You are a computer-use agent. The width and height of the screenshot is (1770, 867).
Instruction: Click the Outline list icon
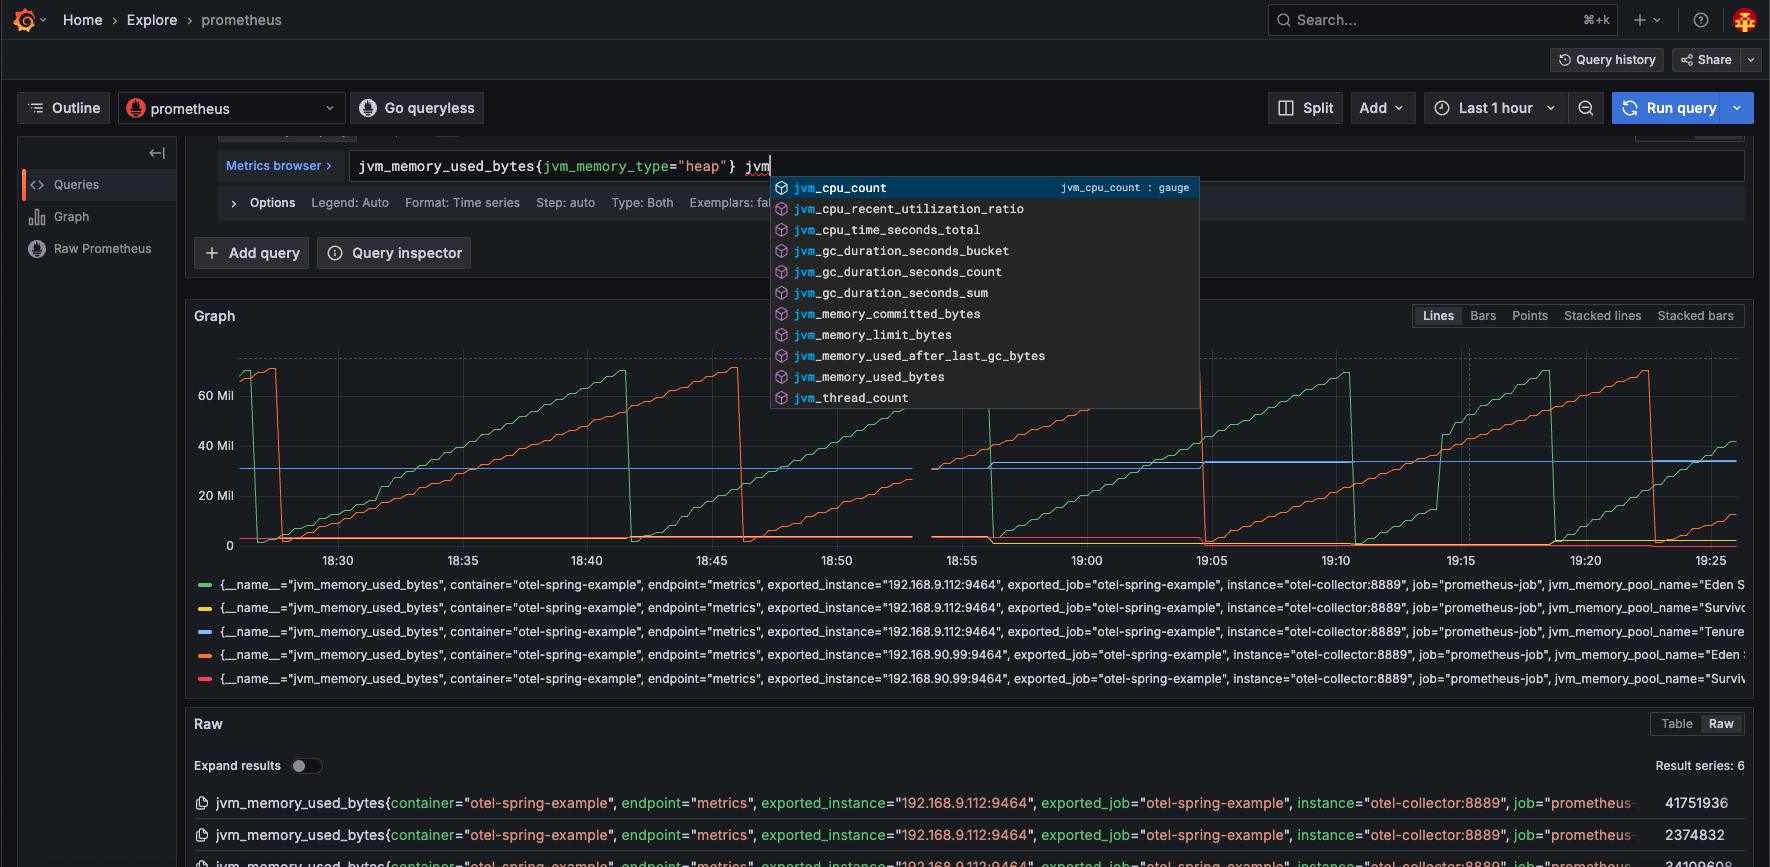pos(36,108)
